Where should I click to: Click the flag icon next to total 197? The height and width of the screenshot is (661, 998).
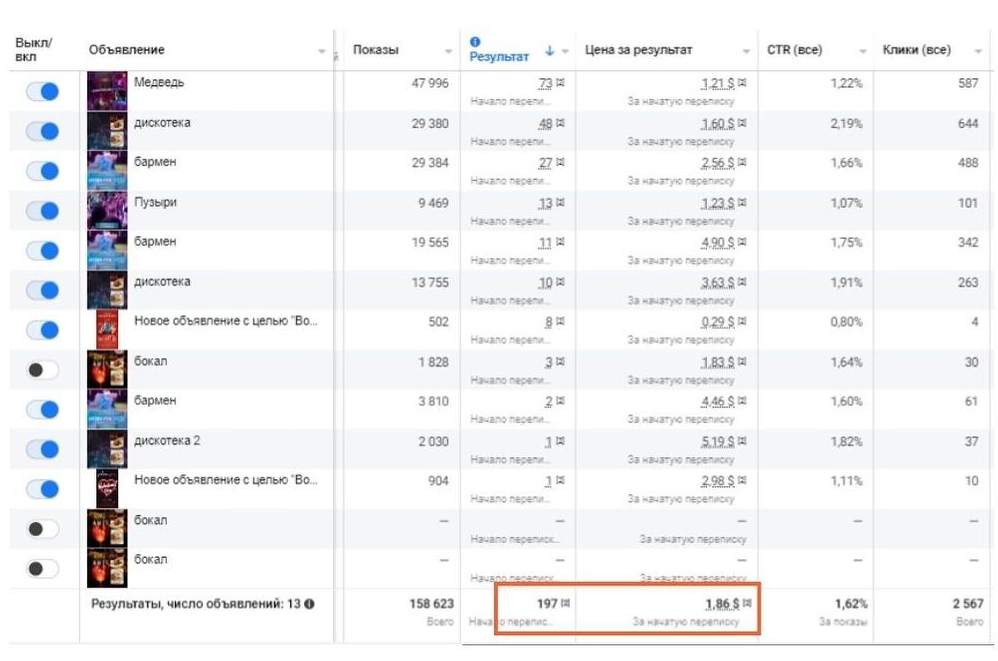click(x=567, y=604)
